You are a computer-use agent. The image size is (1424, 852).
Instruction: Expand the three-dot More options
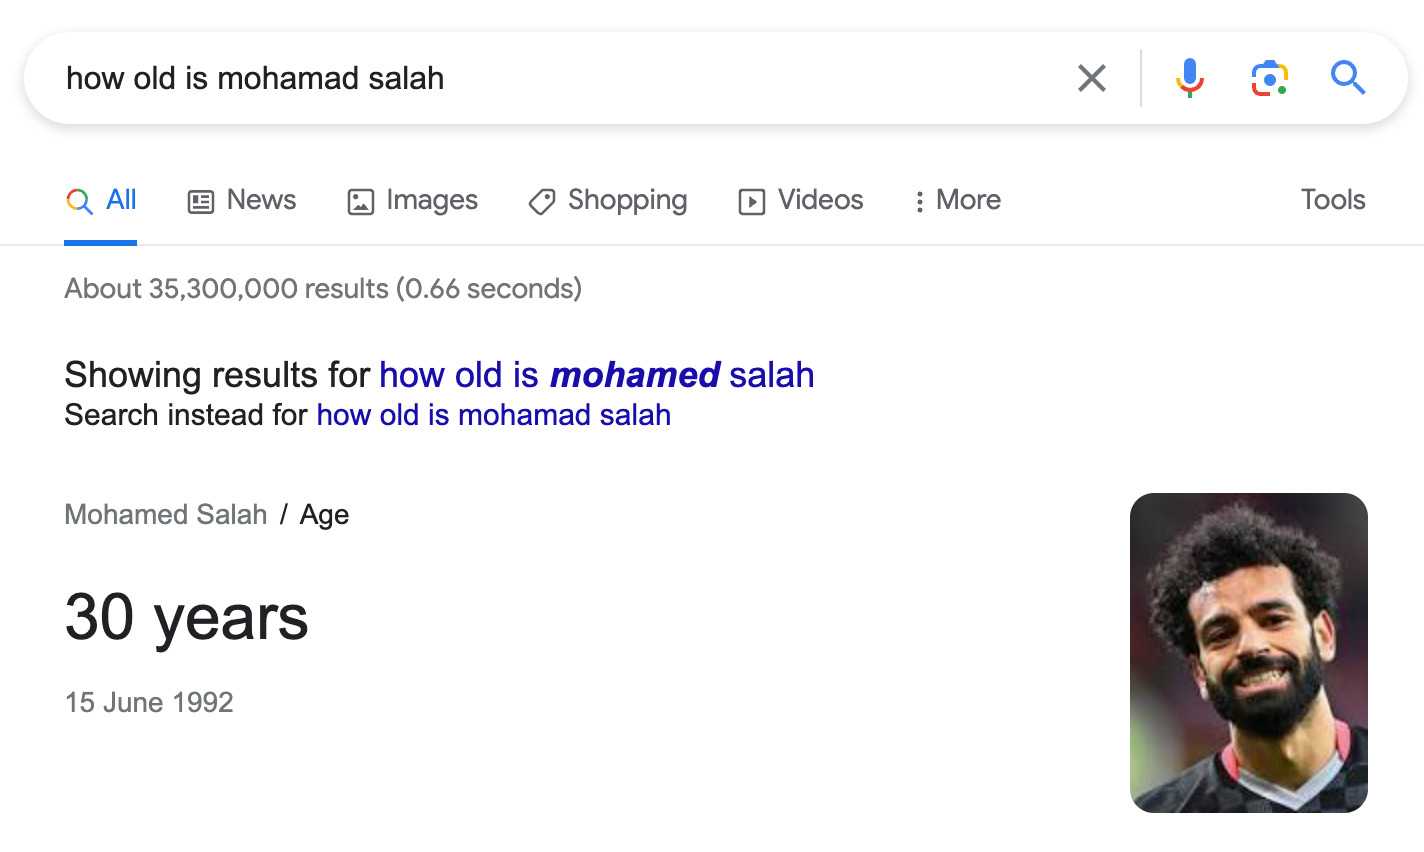point(919,200)
